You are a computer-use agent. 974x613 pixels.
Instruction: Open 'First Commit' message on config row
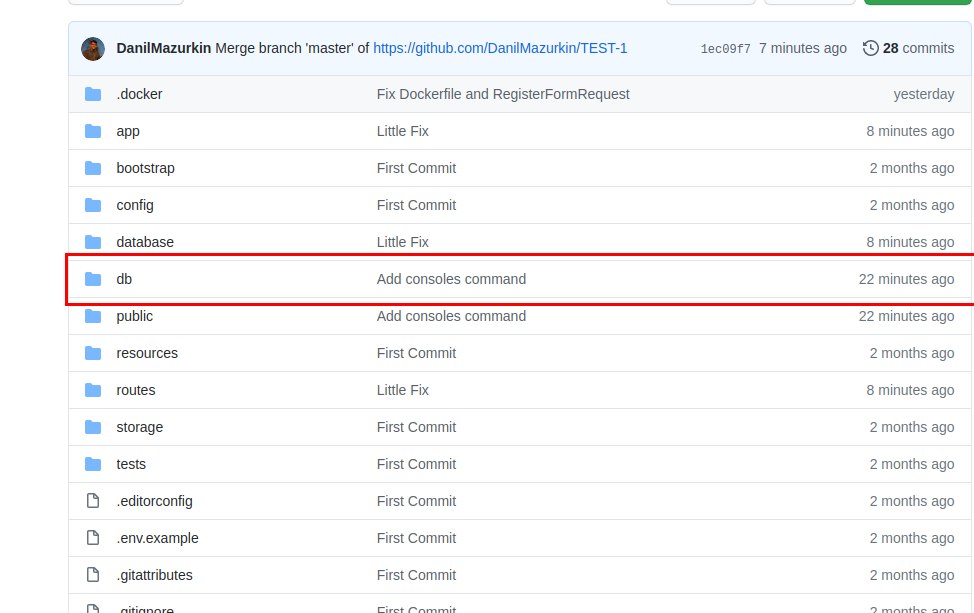416,205
